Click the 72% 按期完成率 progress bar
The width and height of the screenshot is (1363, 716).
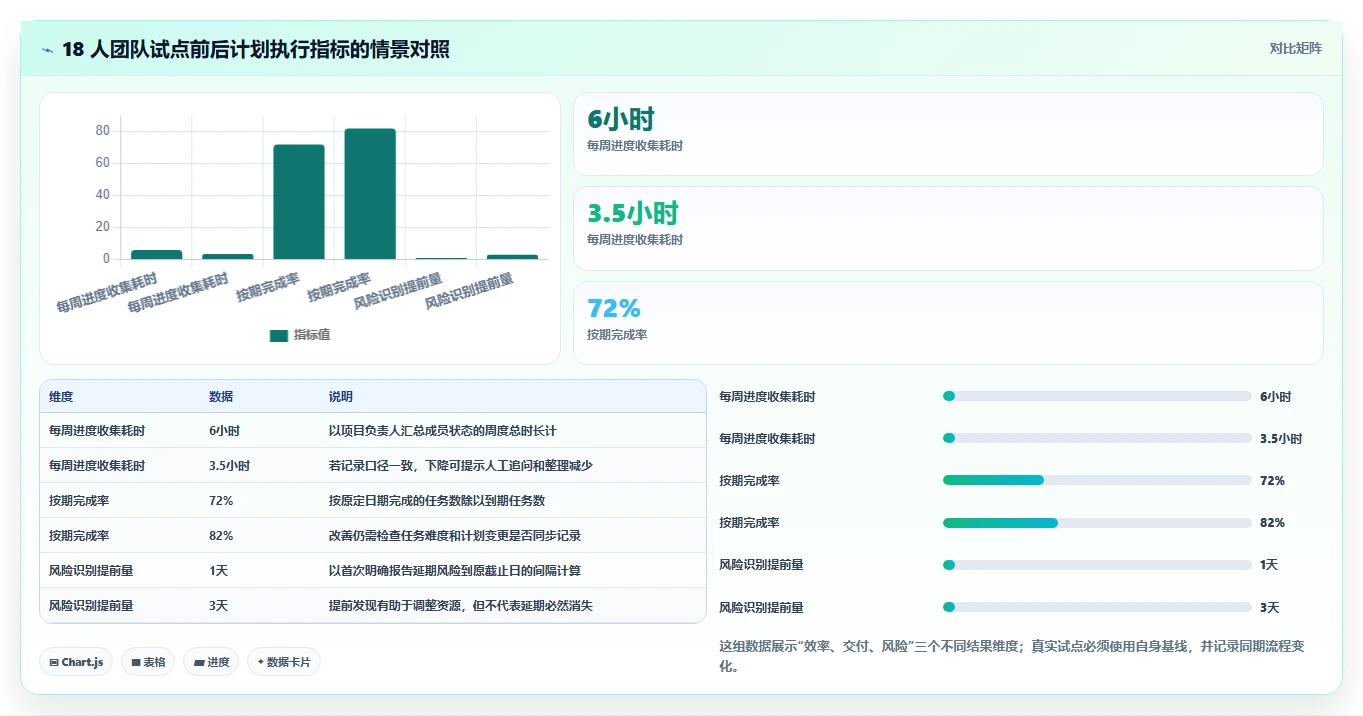(1097, 480)
